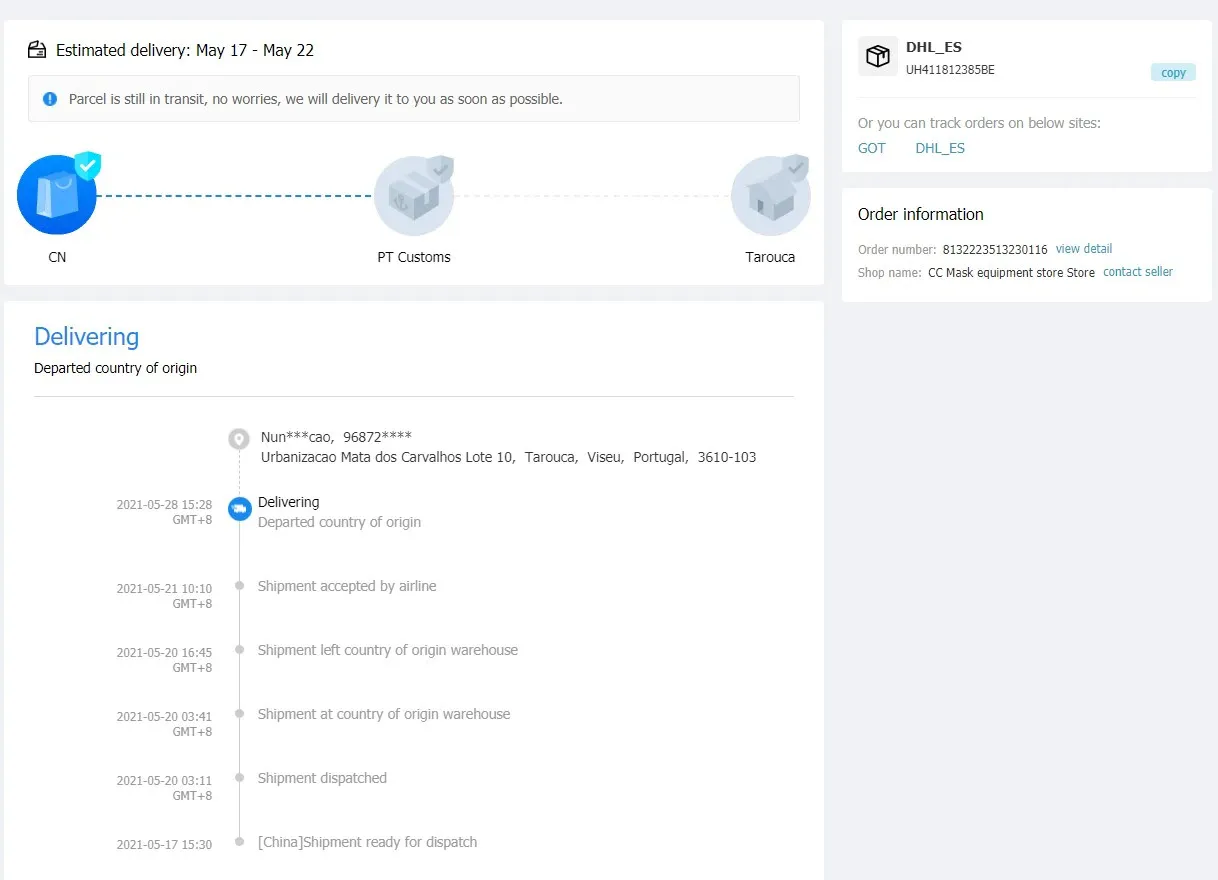Click the Tarouca house destination icon

770,196
